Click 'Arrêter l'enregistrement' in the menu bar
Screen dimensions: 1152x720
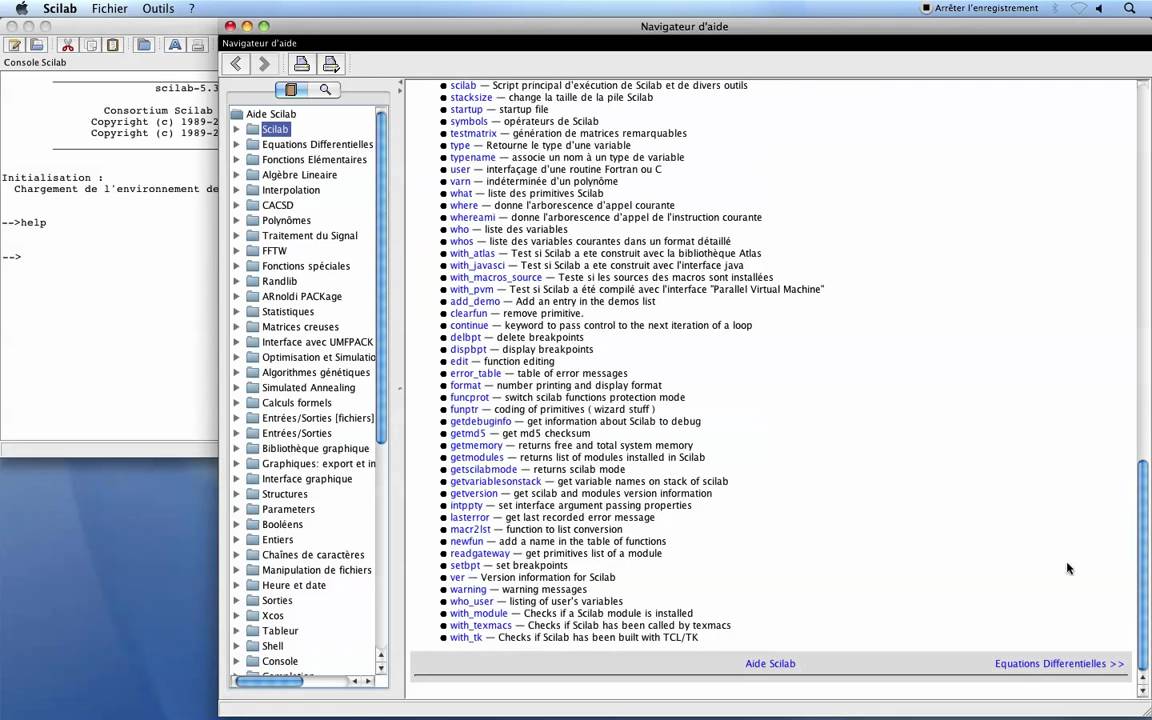click(980, 8)
